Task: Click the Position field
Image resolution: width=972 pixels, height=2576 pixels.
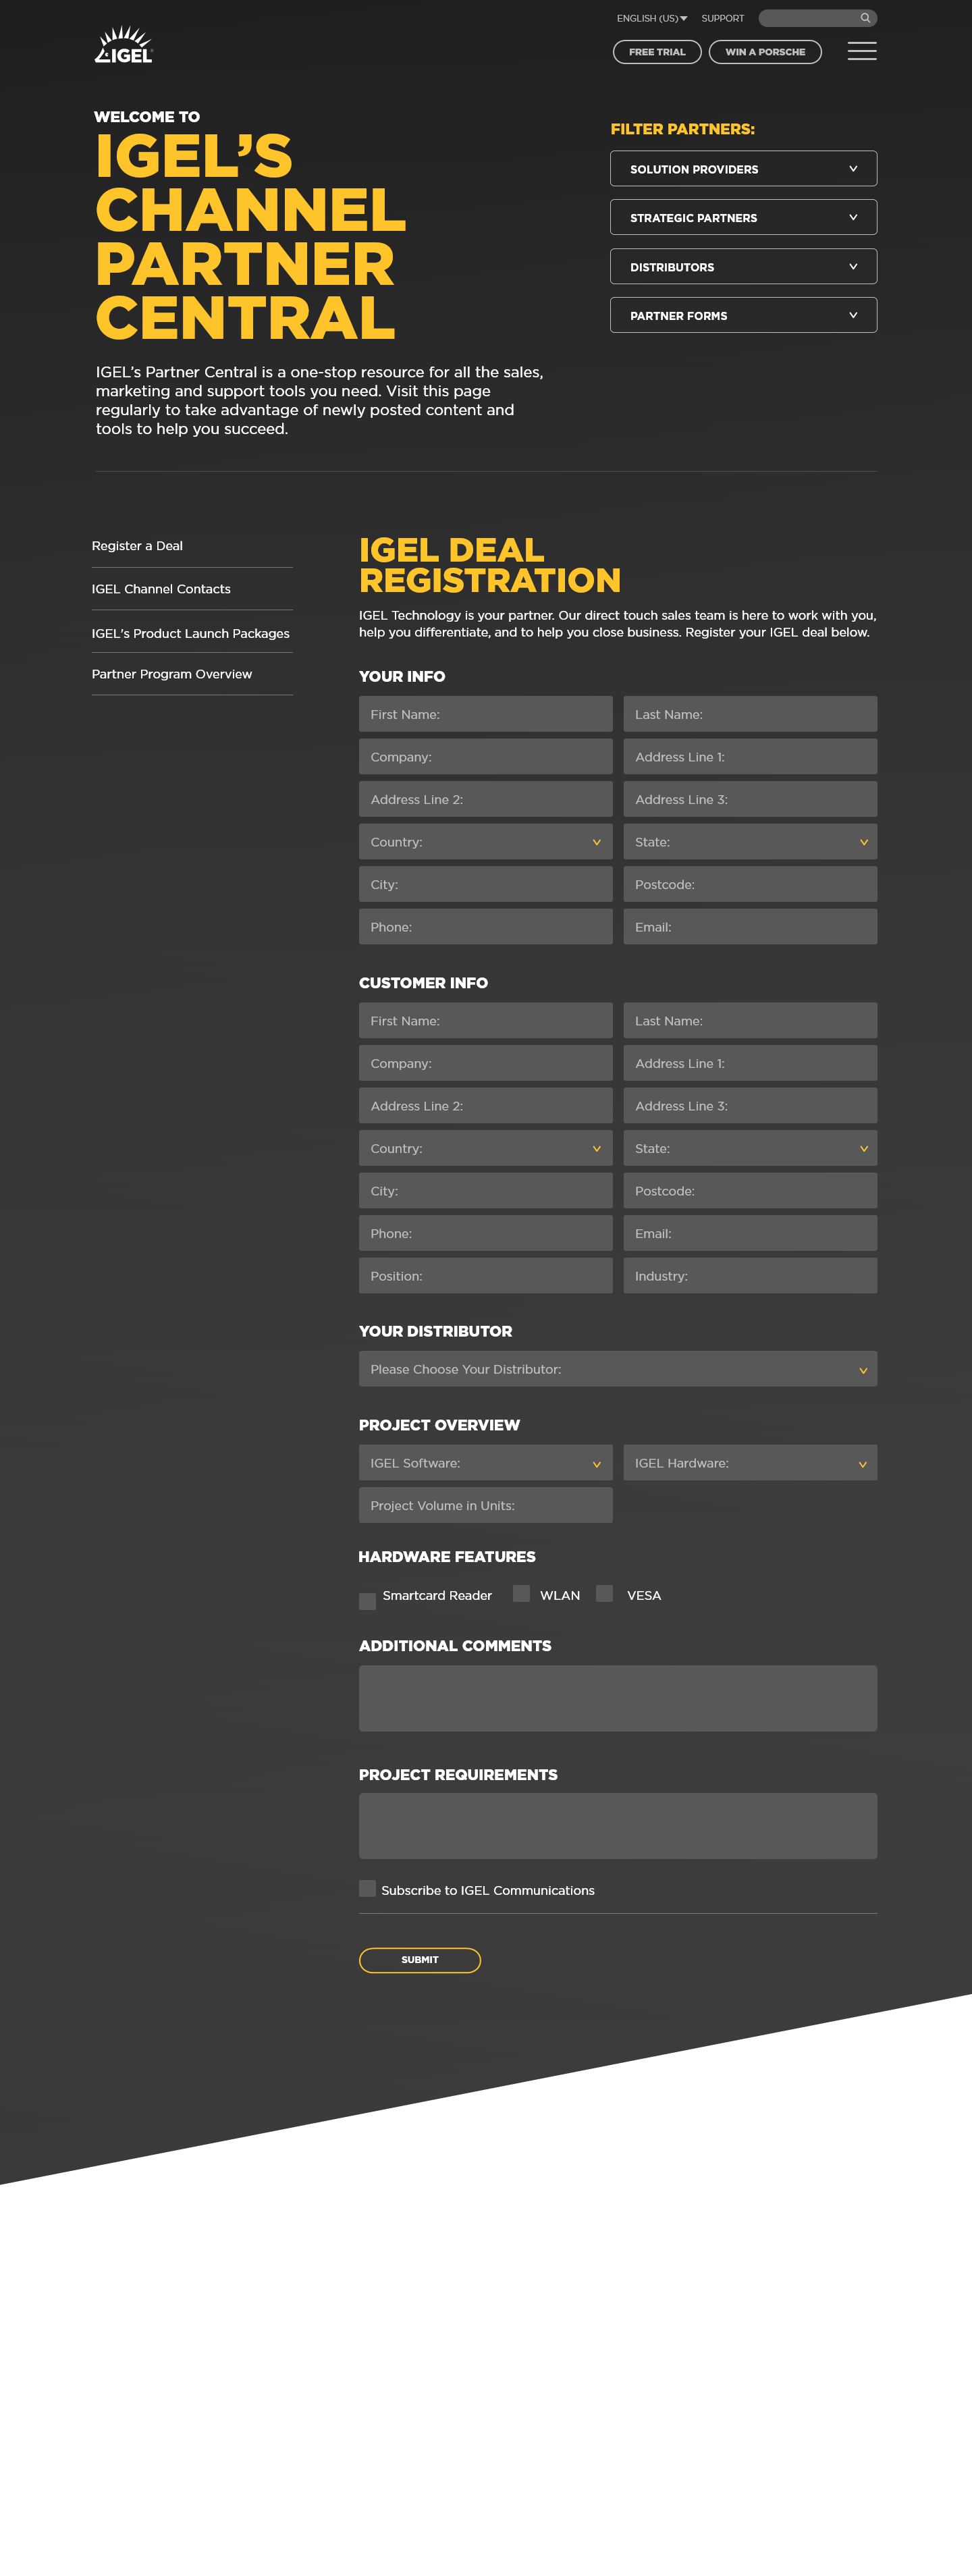Action: [486, 1276]
